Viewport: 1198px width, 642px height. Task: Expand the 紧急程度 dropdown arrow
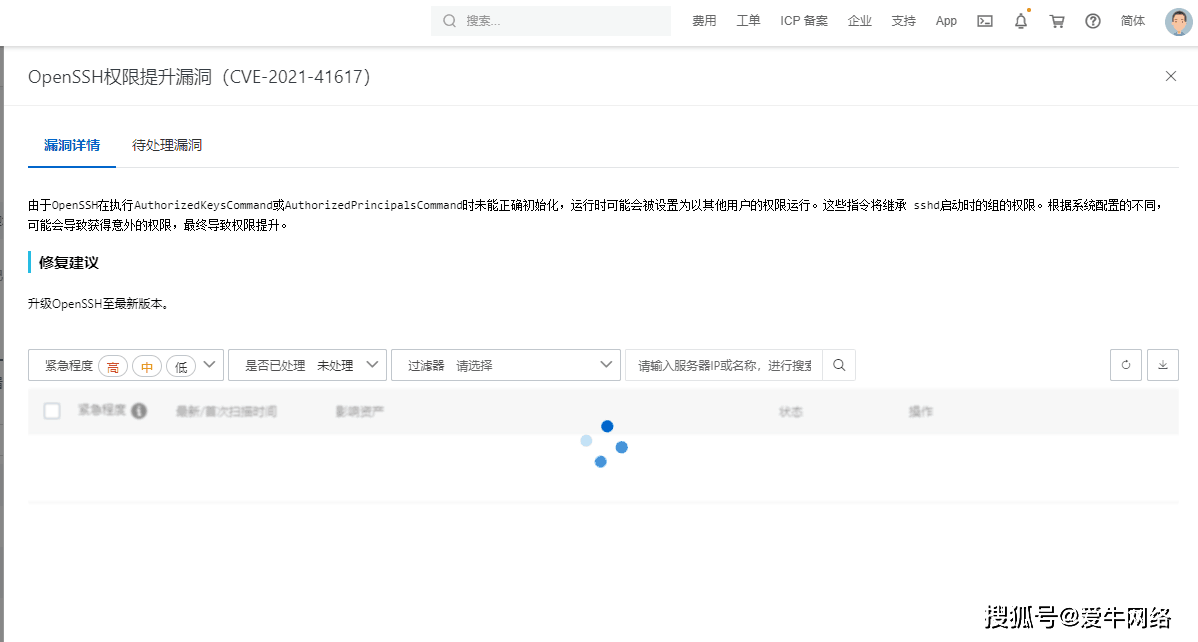(209, 365)
